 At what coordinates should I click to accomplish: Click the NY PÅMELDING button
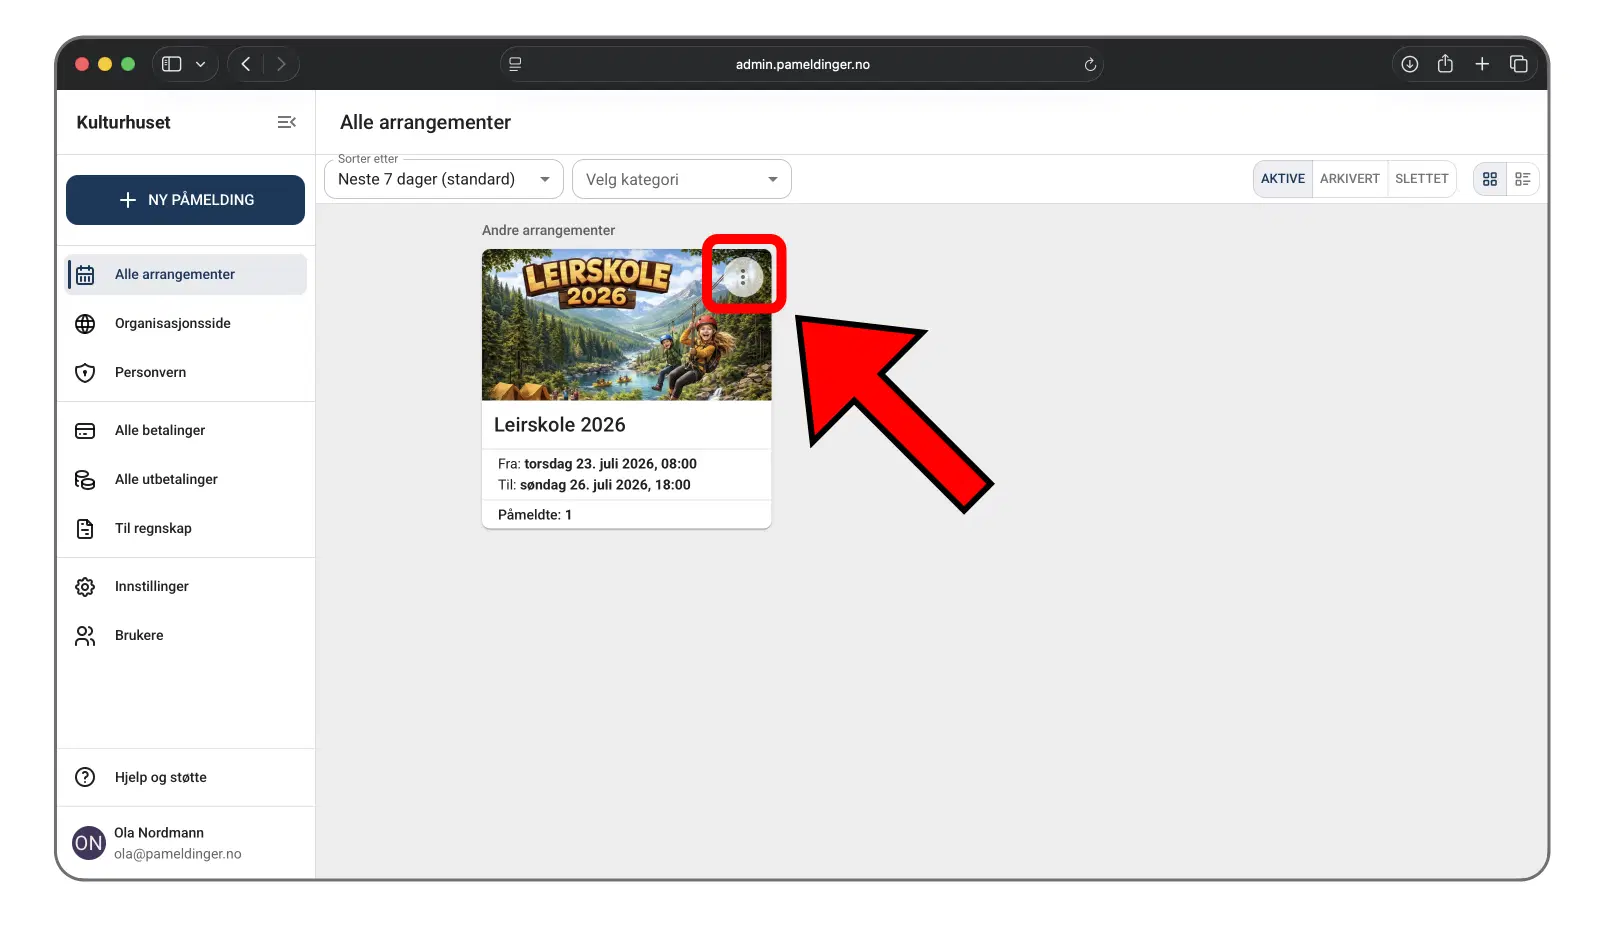(x=185, y=200)
